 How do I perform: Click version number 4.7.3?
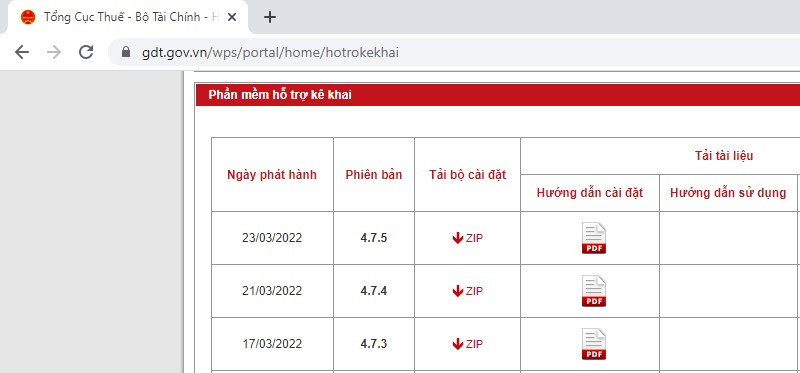[373, 344]
